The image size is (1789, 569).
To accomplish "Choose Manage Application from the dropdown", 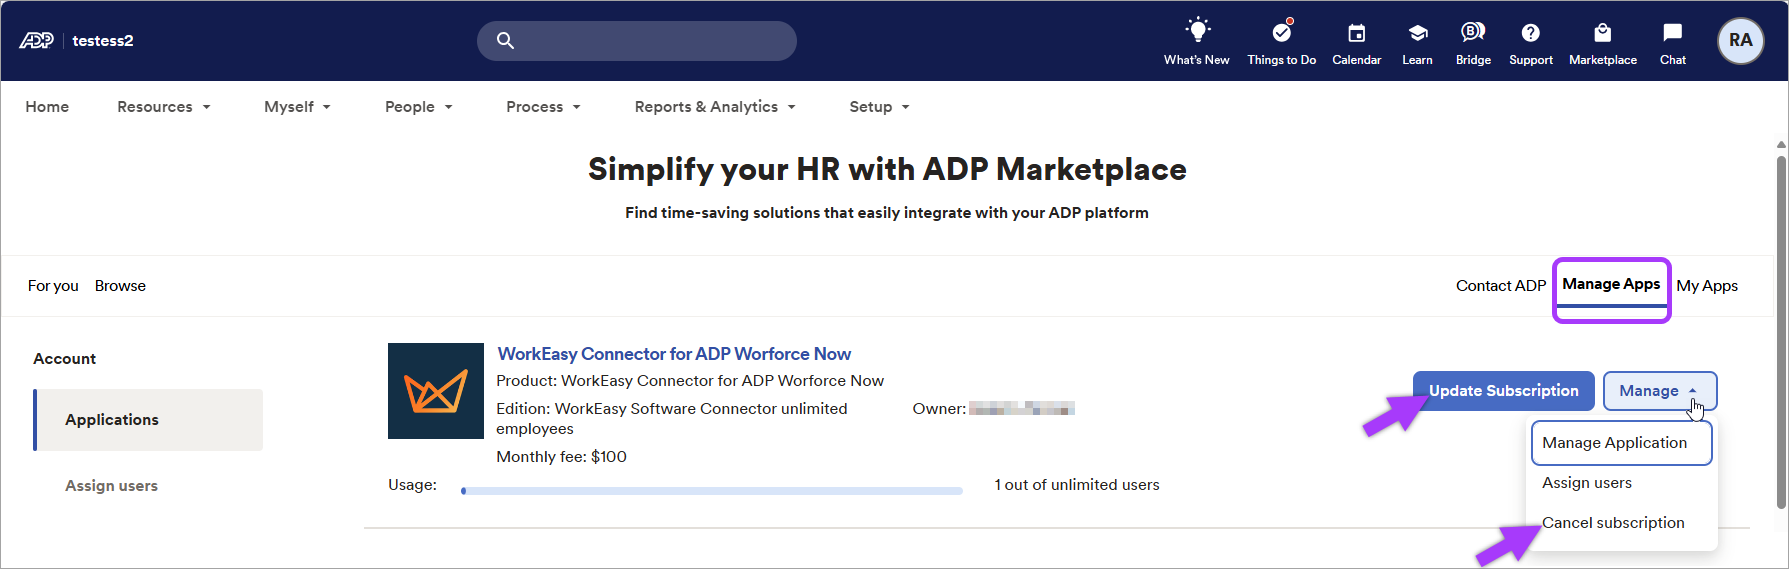I will pos(1621,443).
